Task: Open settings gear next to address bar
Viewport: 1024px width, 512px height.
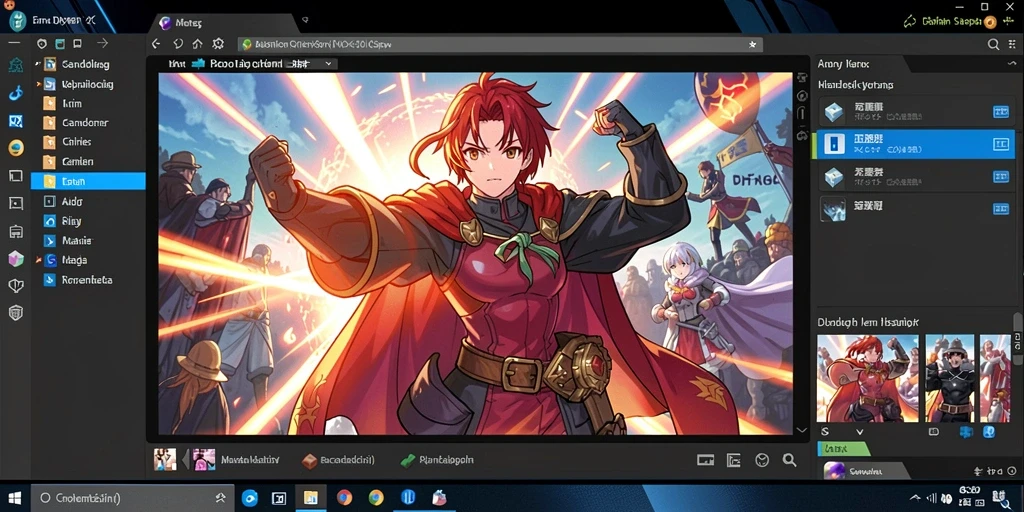Action: 218,44
